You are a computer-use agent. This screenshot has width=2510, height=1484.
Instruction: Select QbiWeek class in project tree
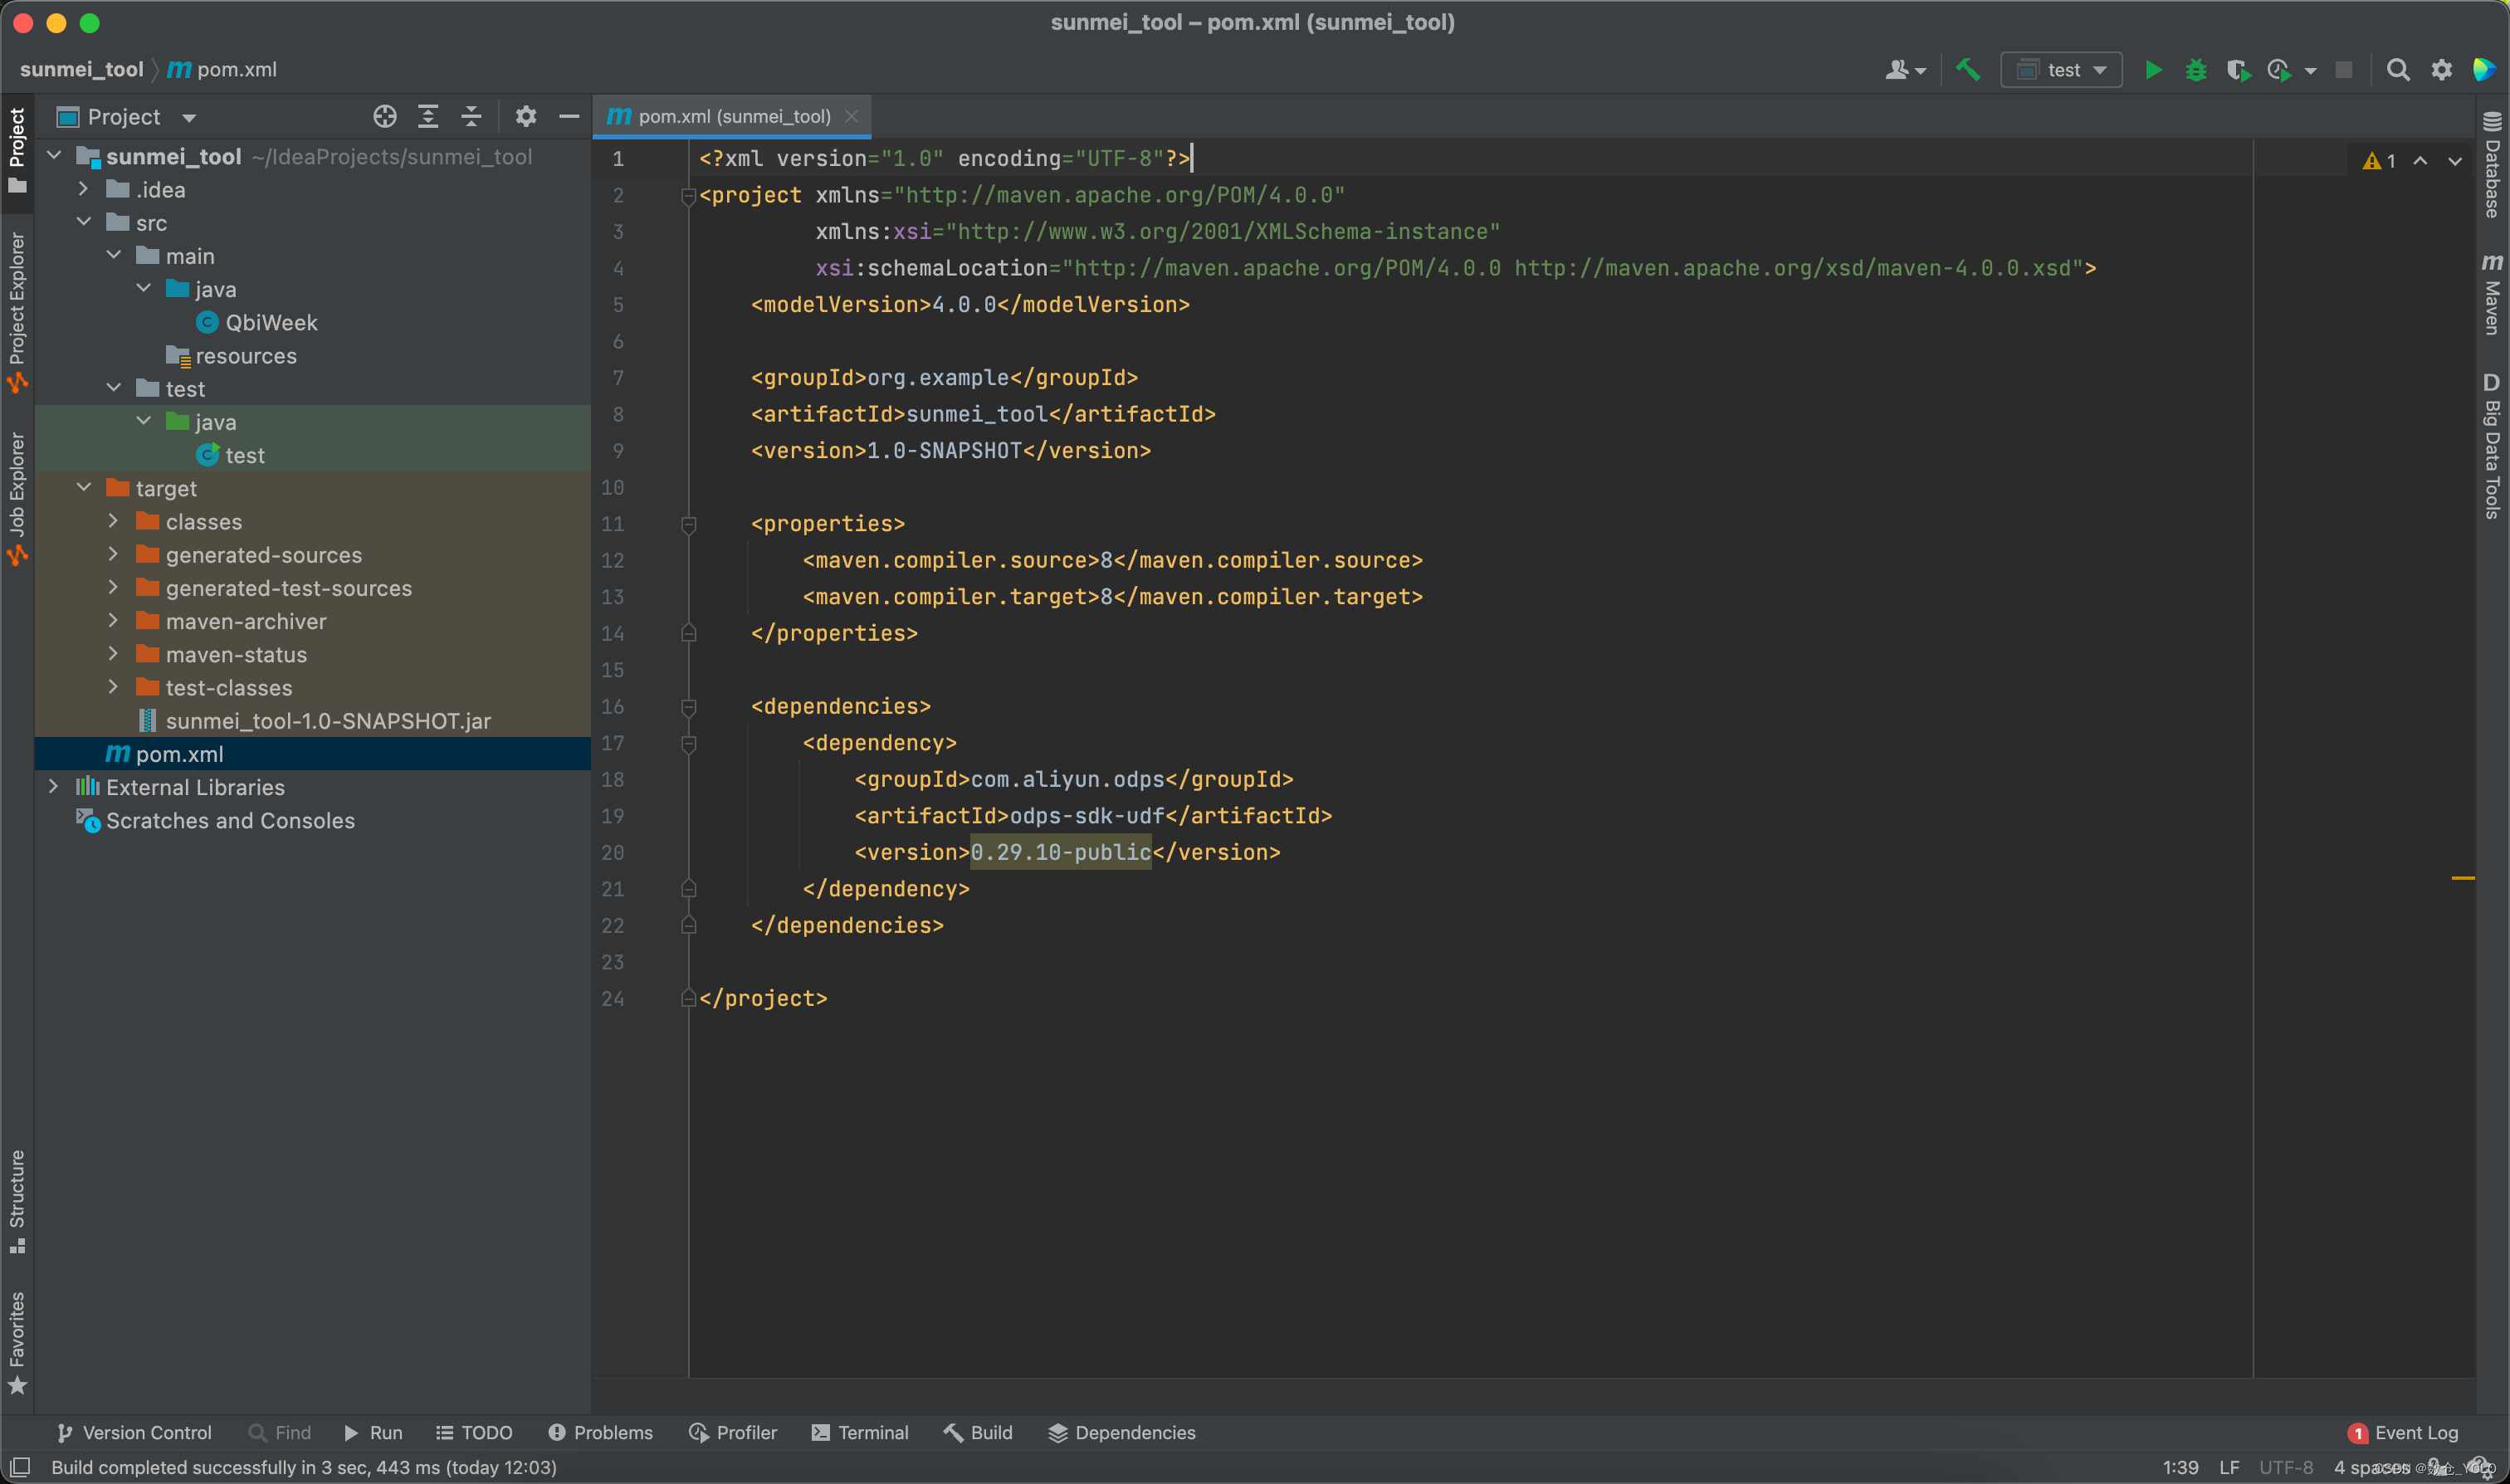[270, 322]
